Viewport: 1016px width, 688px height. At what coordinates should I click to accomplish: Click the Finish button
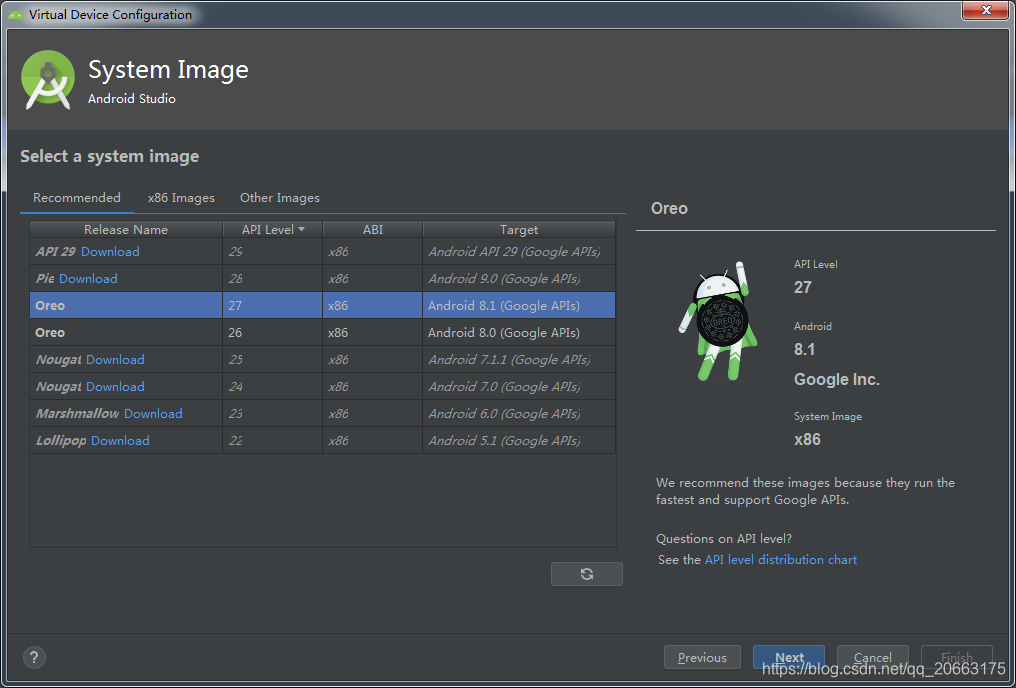pos(957,658)
